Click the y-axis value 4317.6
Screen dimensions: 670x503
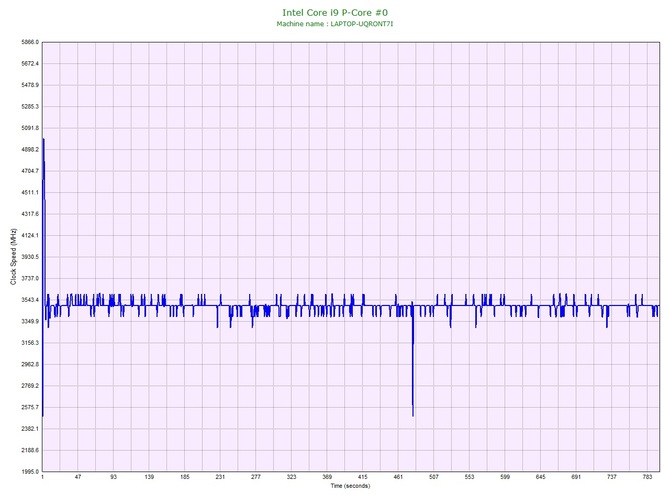click(x=30, y=214)
